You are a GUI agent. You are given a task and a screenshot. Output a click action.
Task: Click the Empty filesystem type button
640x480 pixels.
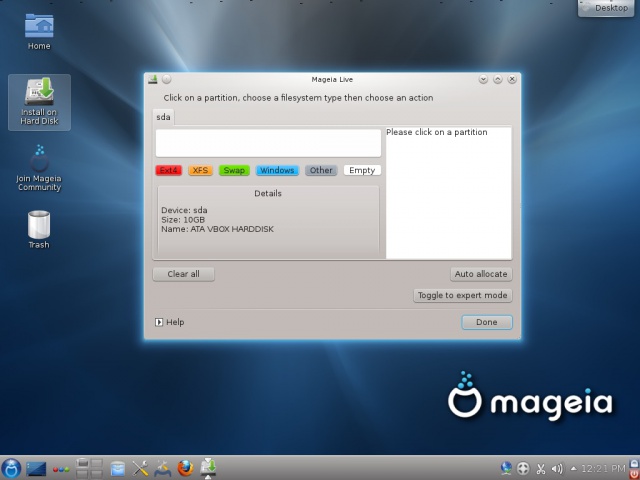point(362,170)
